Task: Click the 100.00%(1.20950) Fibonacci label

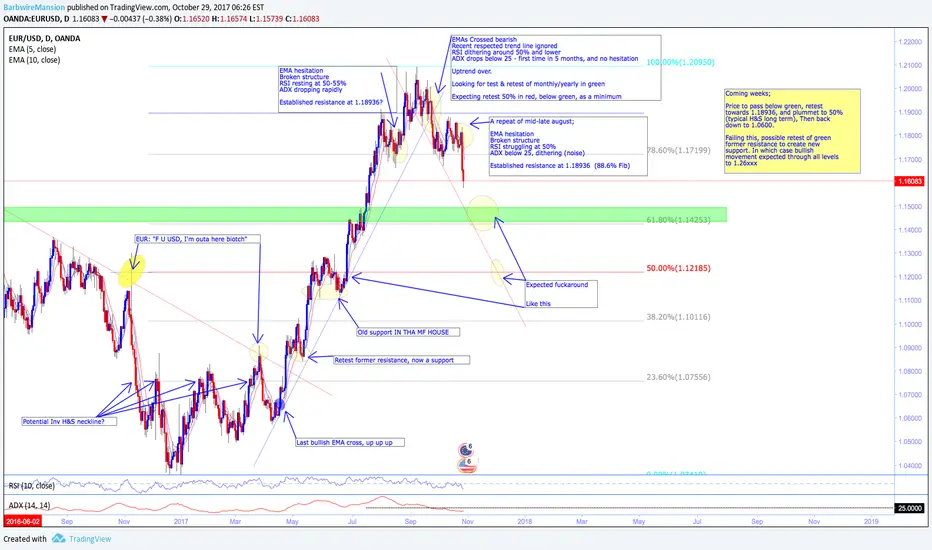Action: [681, 62]
